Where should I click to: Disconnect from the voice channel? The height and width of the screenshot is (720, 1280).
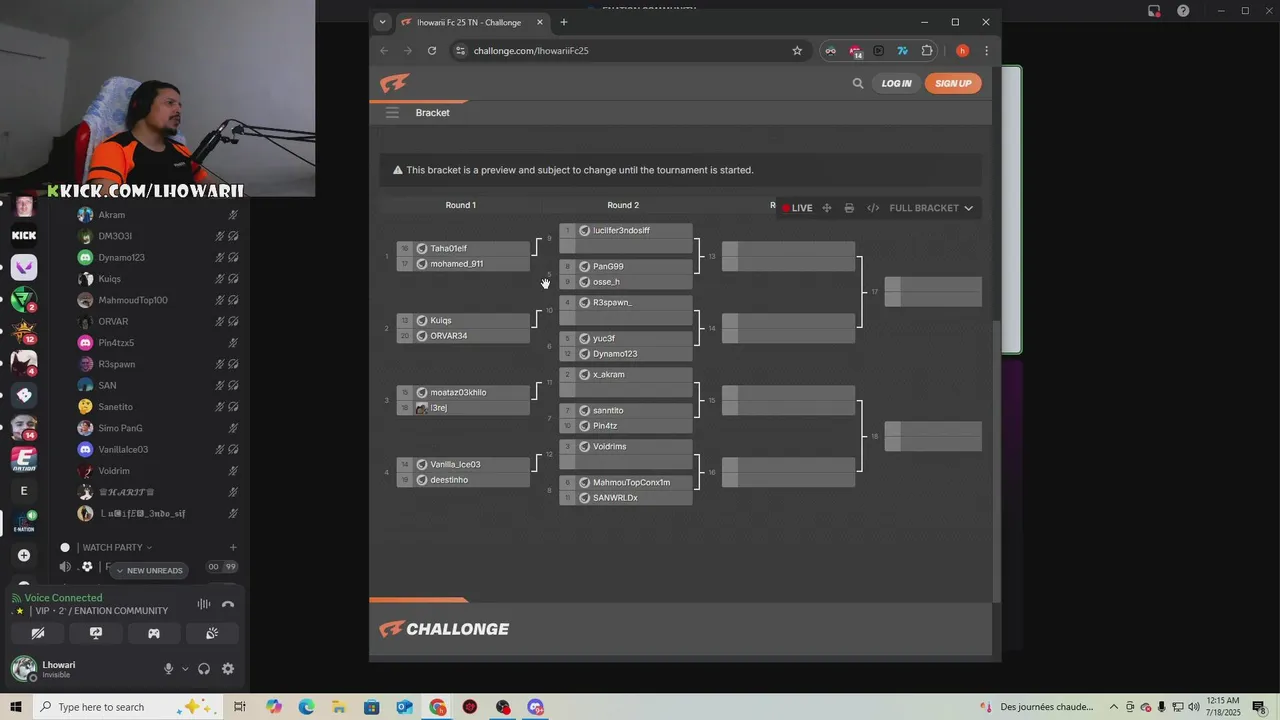point(228,604)
